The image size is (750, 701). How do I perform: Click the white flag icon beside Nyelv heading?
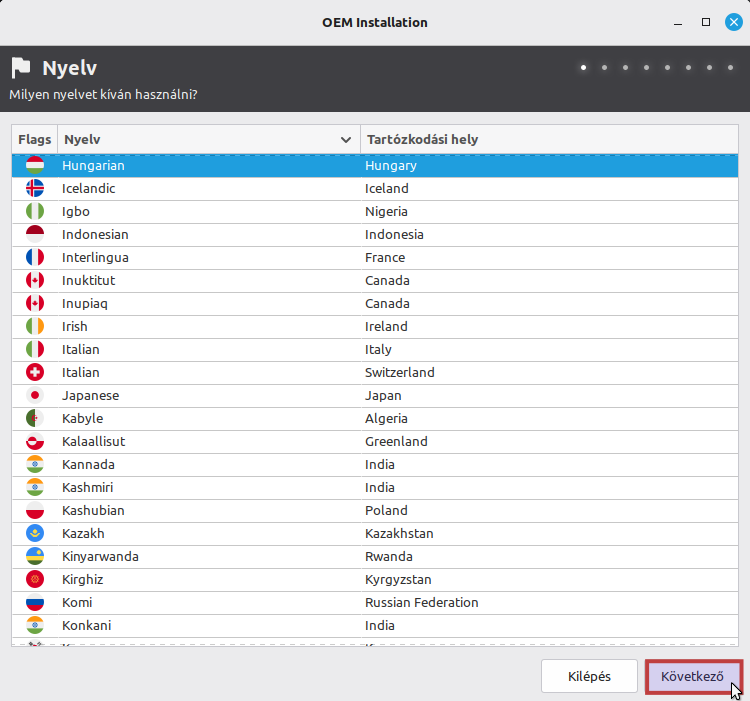click(x=20, y=68)
